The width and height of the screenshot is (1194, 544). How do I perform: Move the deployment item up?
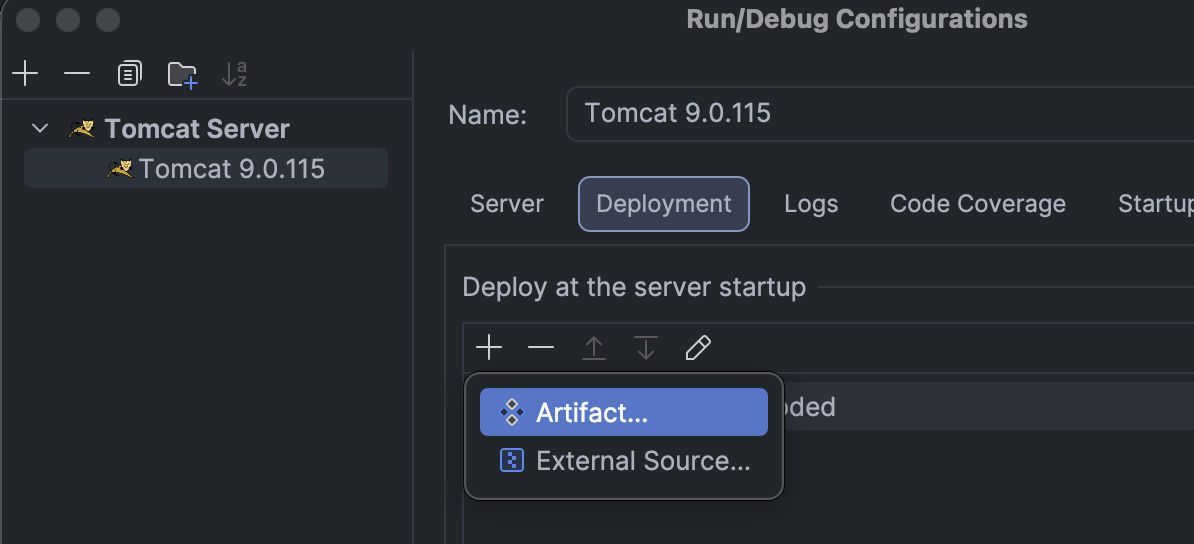click(x=594, y=347)
